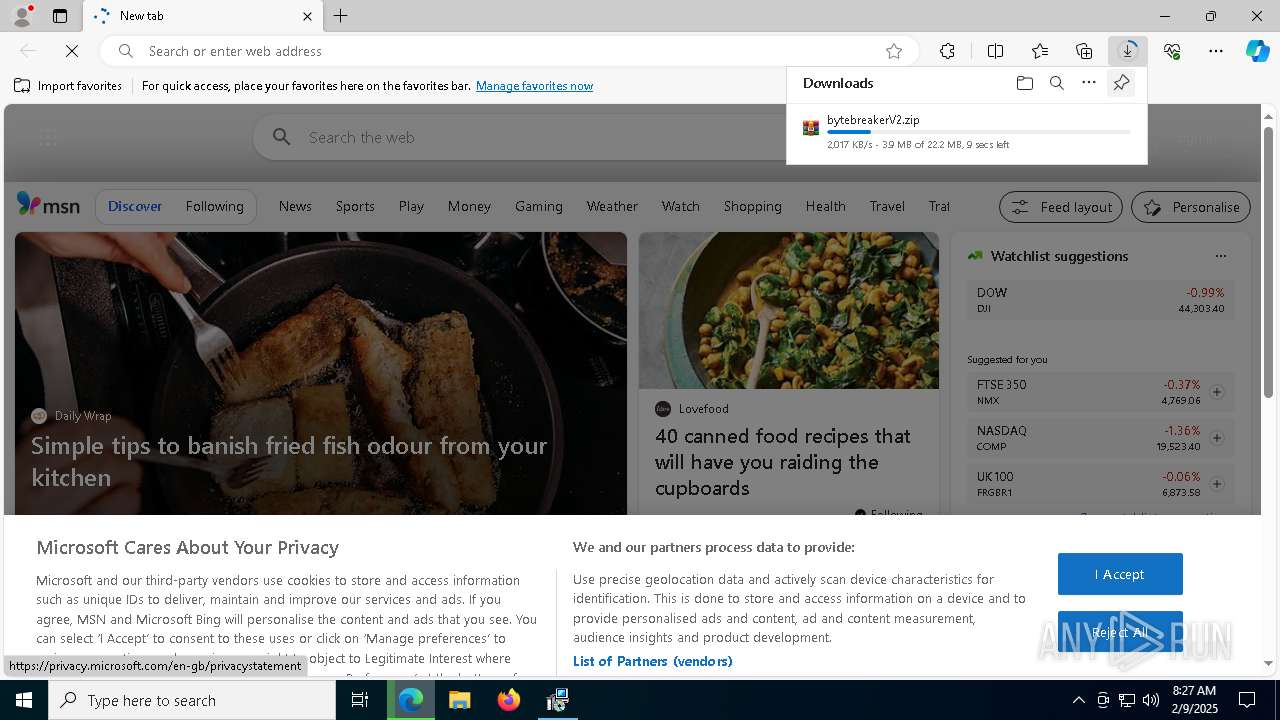The height and width of the screenshot is (720, 1280).
Task: Open the Health menu item
Action: 825,206
